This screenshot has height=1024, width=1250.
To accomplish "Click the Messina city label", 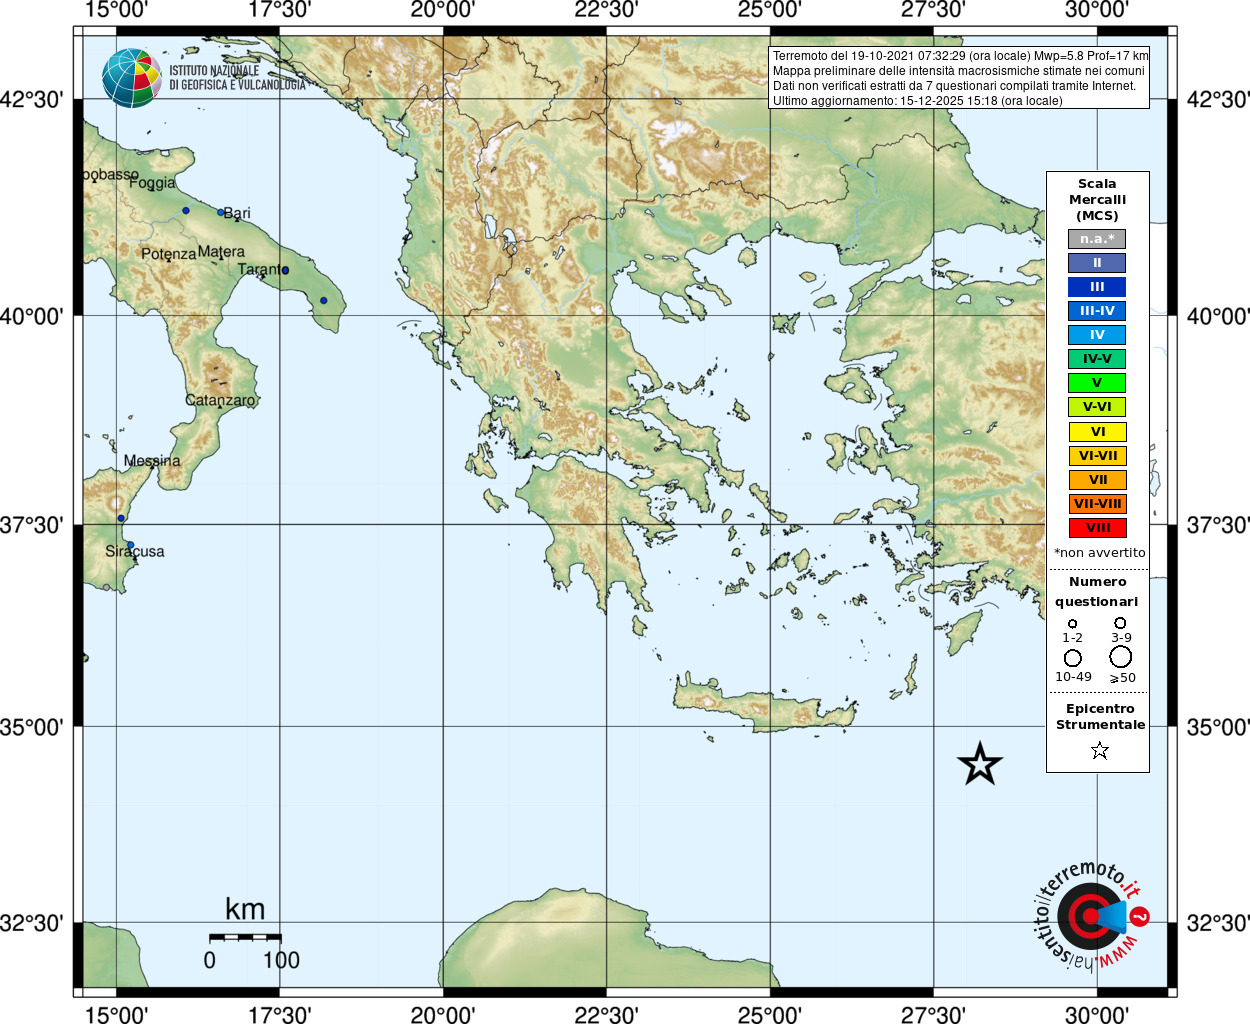I will click(x=152, y=461).
